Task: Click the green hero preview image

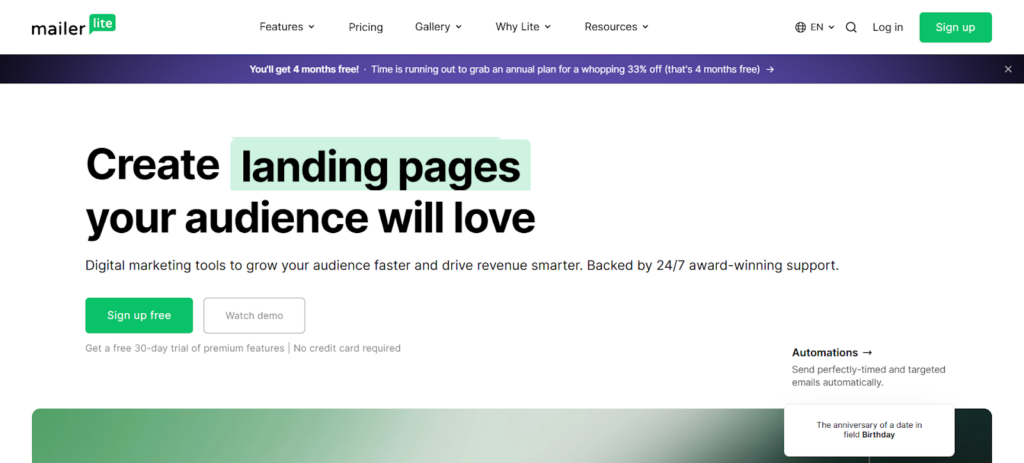Action: point(400,436)
